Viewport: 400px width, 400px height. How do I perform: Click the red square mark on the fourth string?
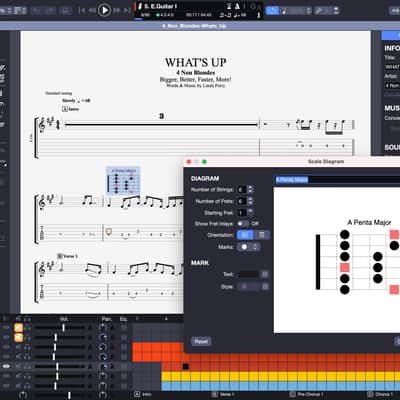coord(345,267)
